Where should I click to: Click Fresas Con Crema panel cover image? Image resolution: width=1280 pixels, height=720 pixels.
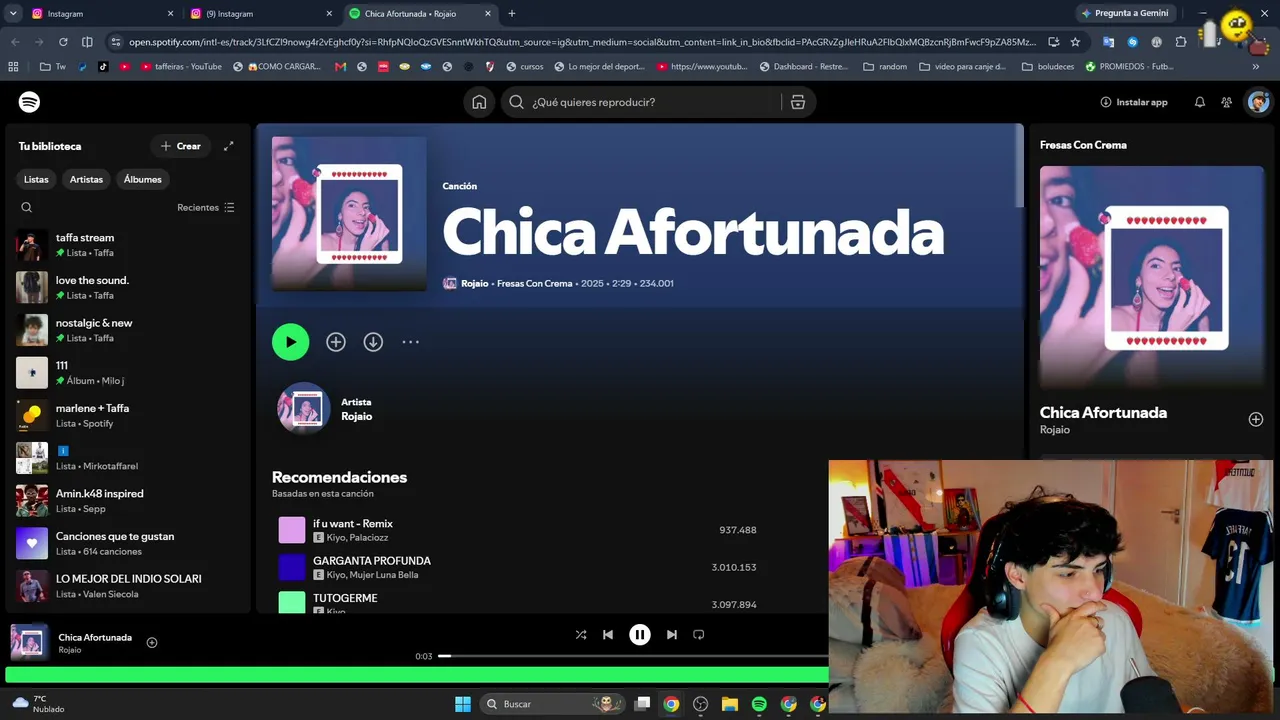1152,277
